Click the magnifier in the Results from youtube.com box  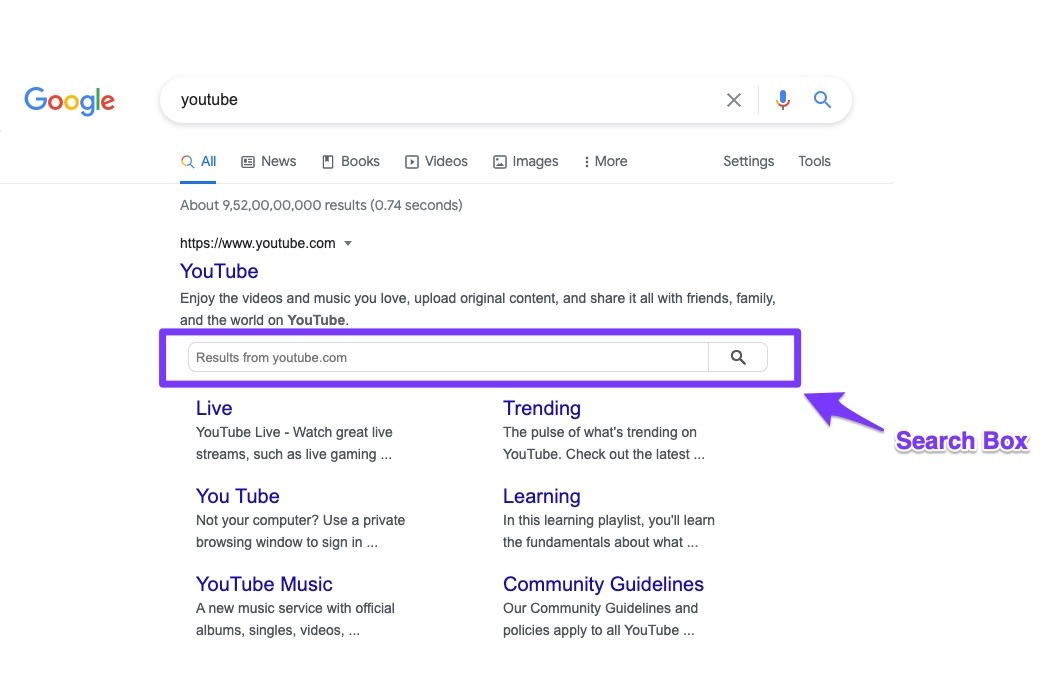(738, 357)
